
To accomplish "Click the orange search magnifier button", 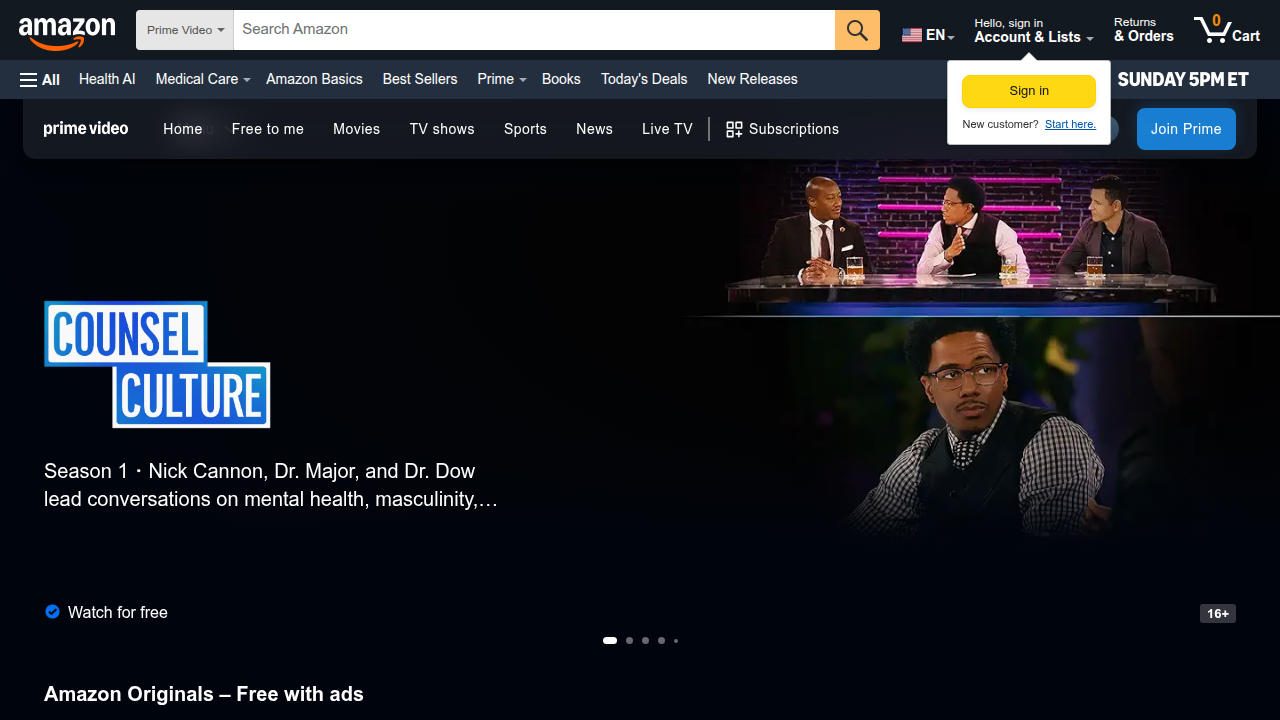I will (857, 30).
